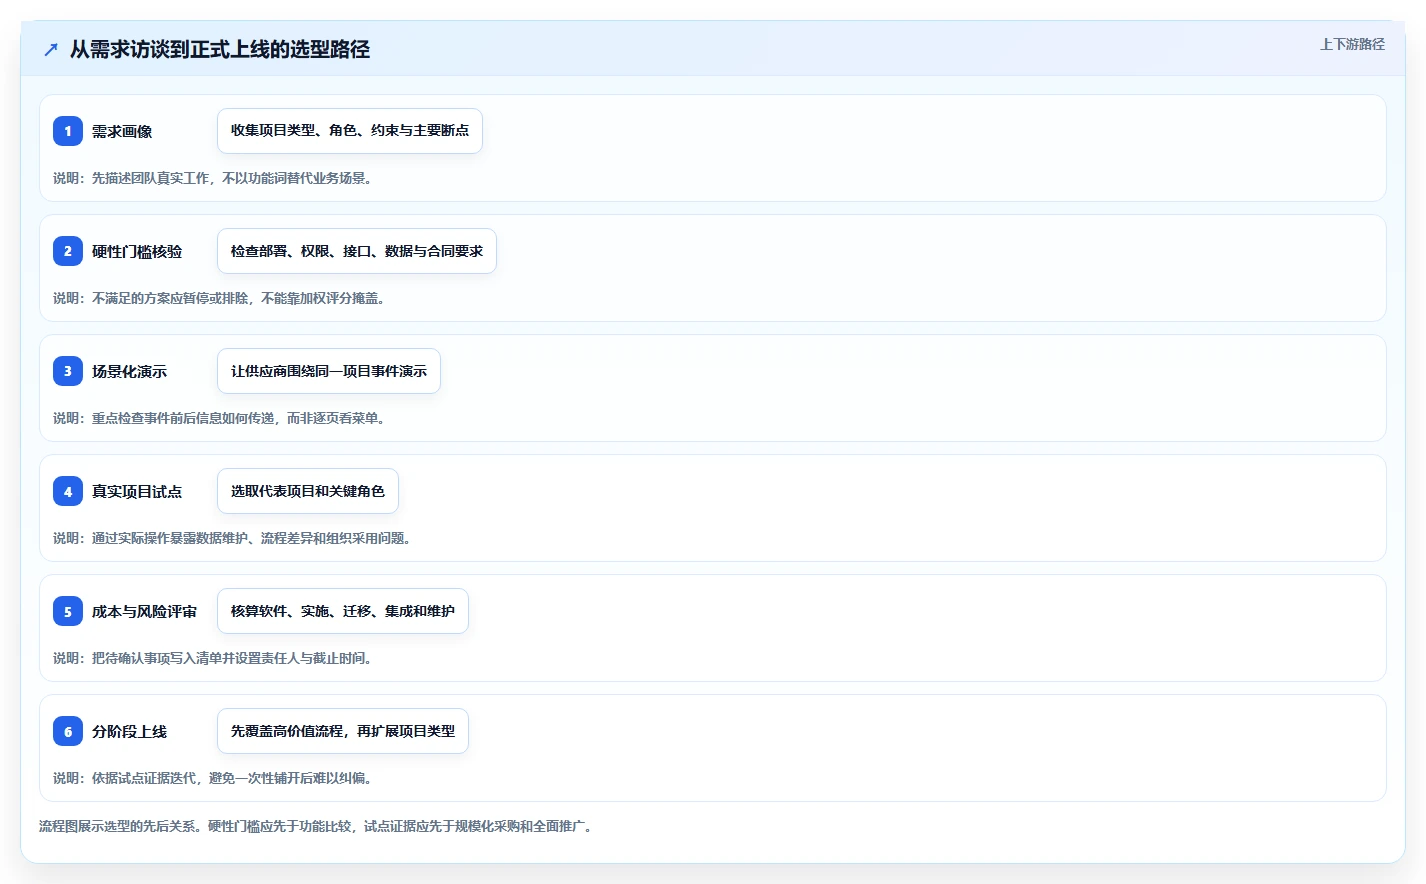Select step number 4 badge
The image size is (1426, 884).
[x=68, y=491]
